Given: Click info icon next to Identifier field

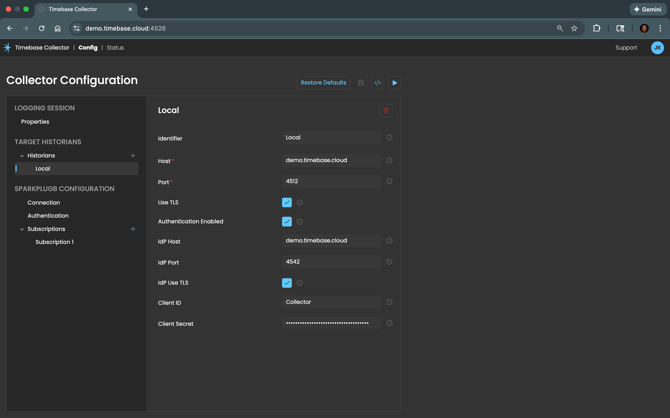Looking at the screenshot, I should point(389,138).
